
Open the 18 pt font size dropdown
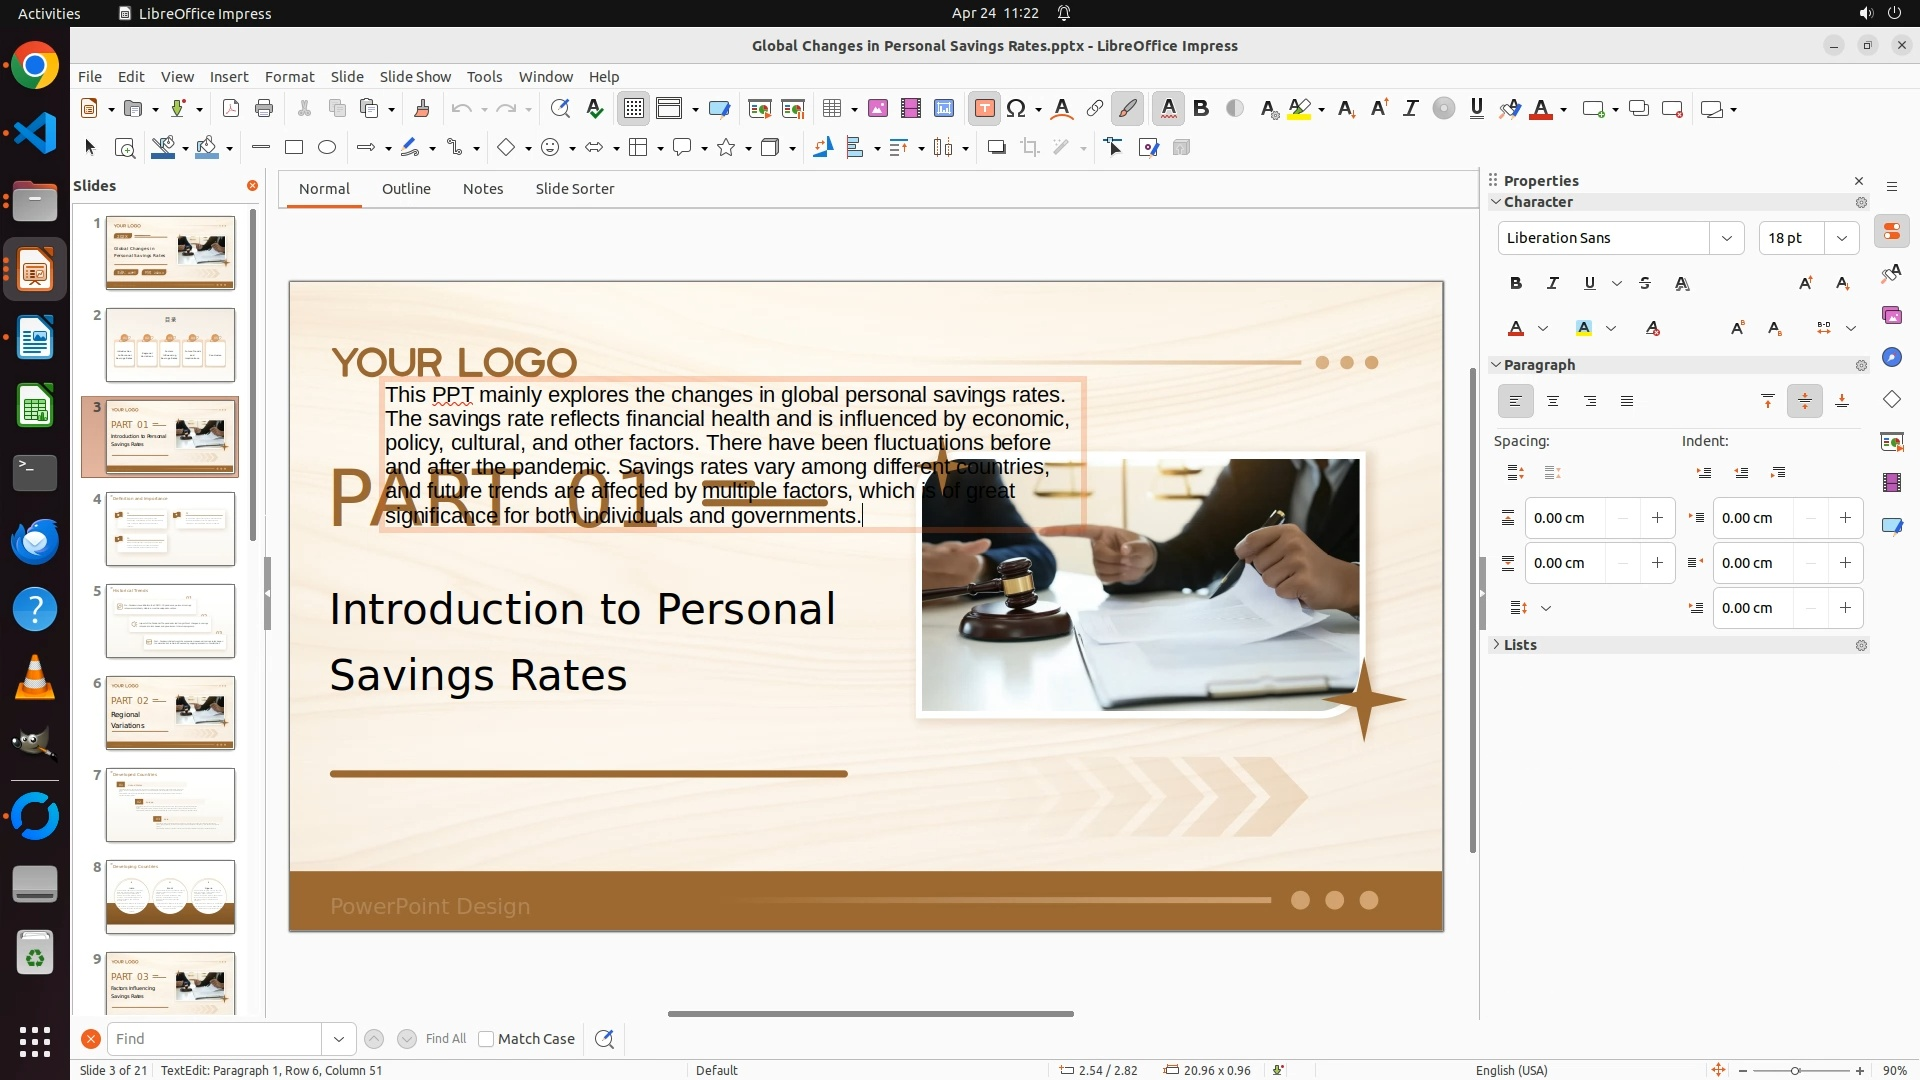click(1842, 238)
